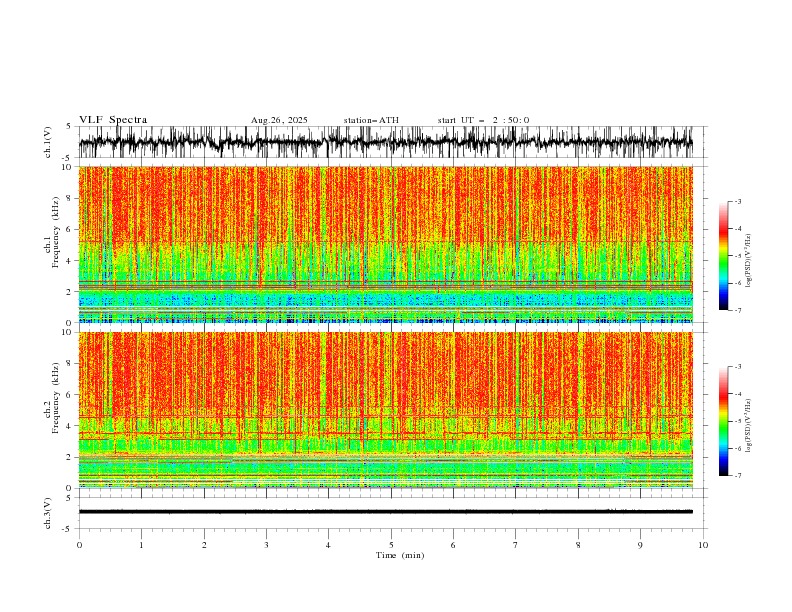This screenshot has height=612, width=792.
Task: Click the '-3' value on upper colorbar
Action: pos(737,201)
